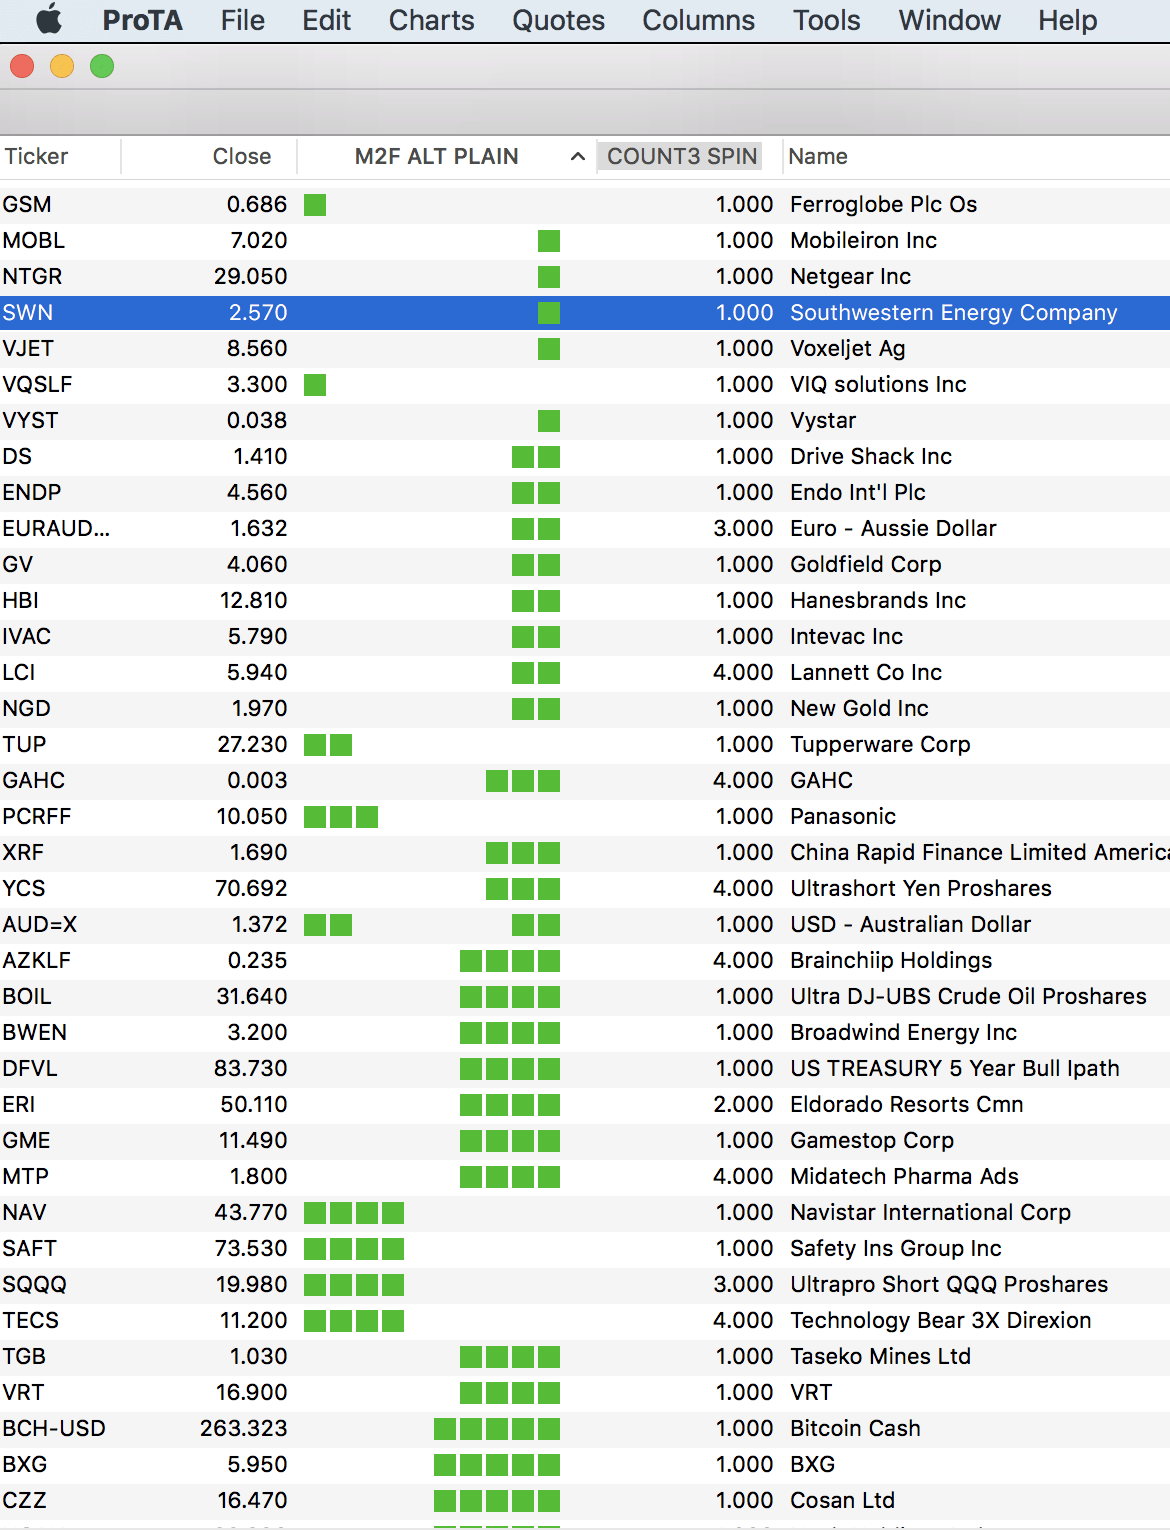Screen dimensions: 1170x1530
Task: Click Cosan Ltd name
Action: (x=842, y=1501)
